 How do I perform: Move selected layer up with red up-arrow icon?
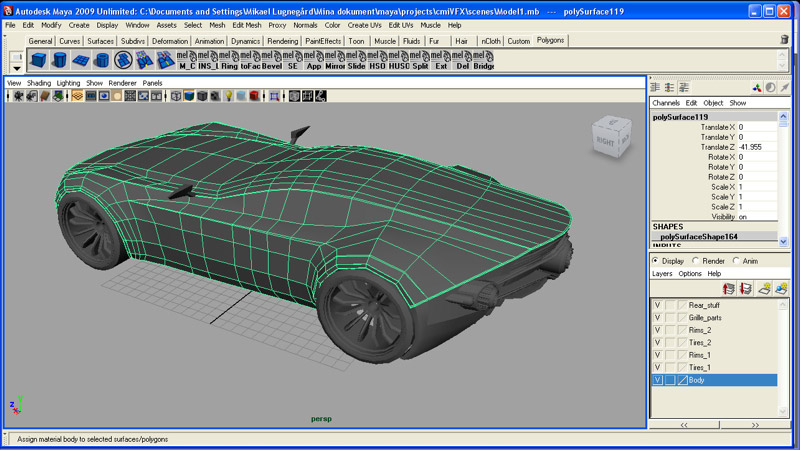coord(729,289)
